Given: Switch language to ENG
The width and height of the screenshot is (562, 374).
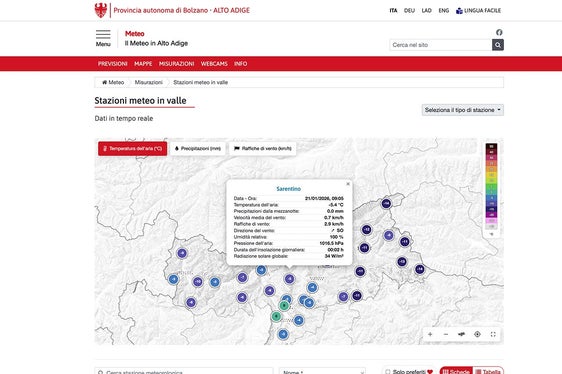Looking at the screenshot, I should point(444,11).
